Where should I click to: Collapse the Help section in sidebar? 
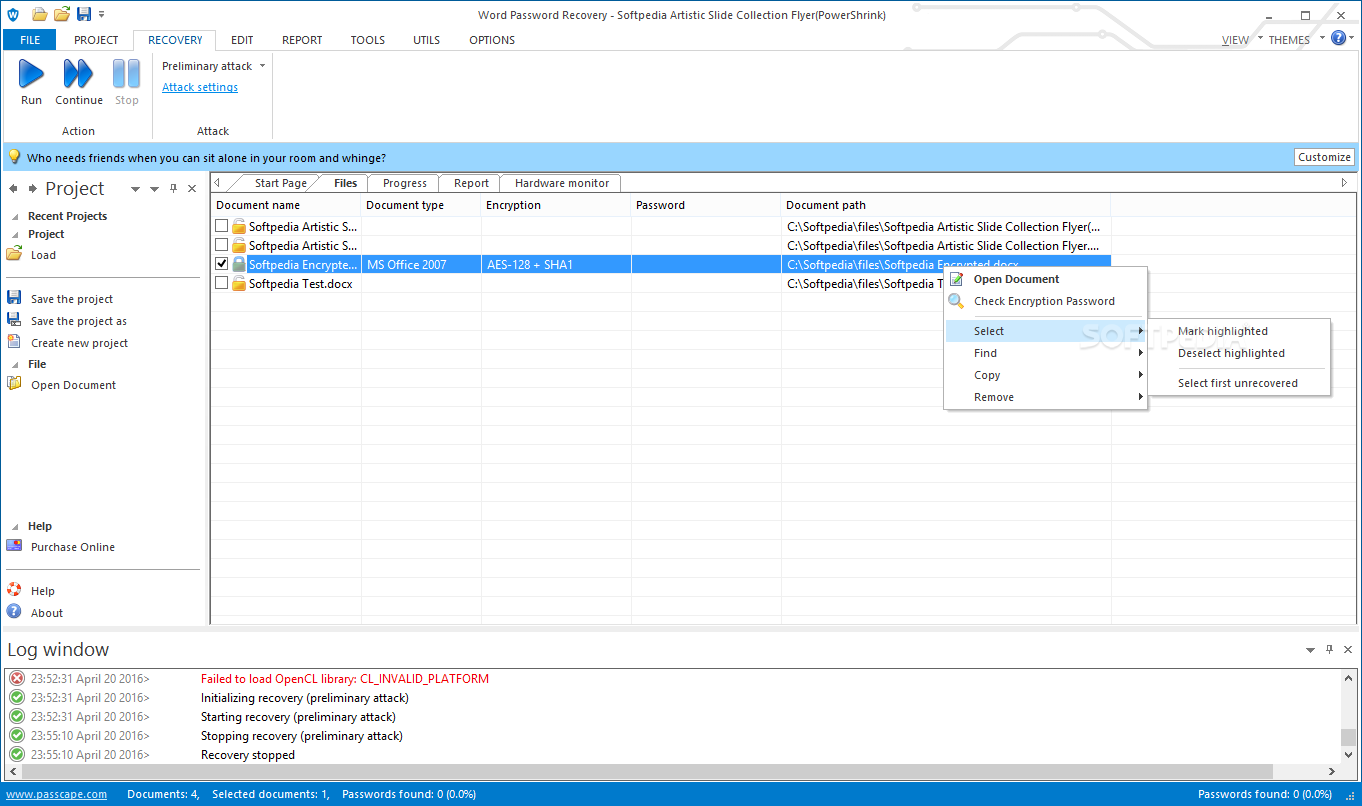(x=15, y=526)
